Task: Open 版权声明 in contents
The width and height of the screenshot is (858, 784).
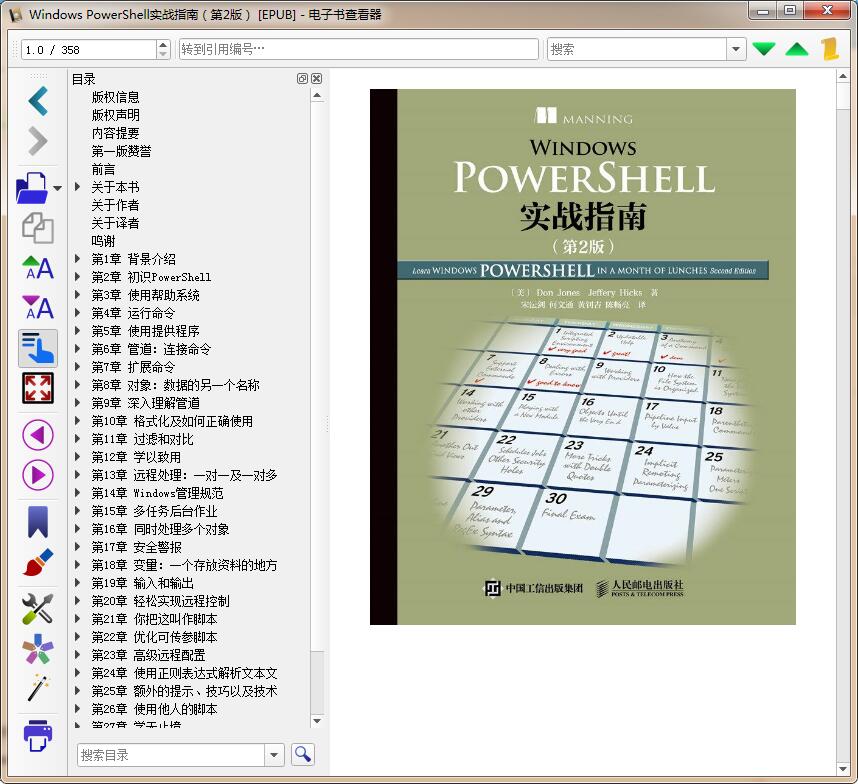Action: point(115,115)
